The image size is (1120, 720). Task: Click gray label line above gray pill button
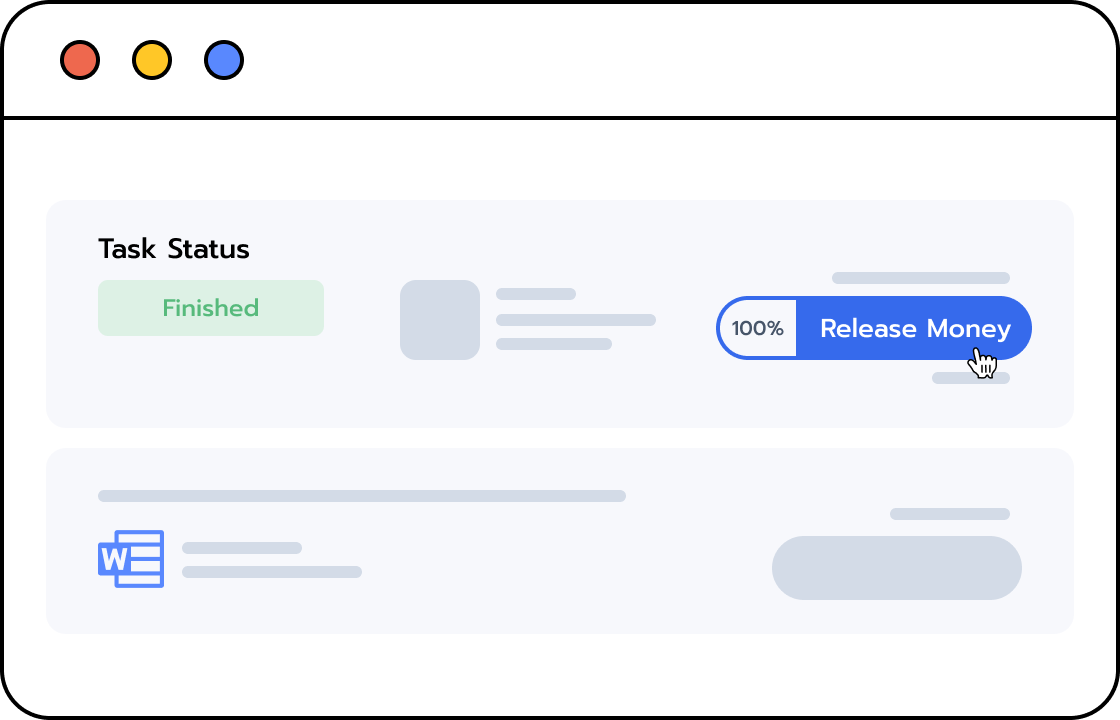(x=950, y=514)
